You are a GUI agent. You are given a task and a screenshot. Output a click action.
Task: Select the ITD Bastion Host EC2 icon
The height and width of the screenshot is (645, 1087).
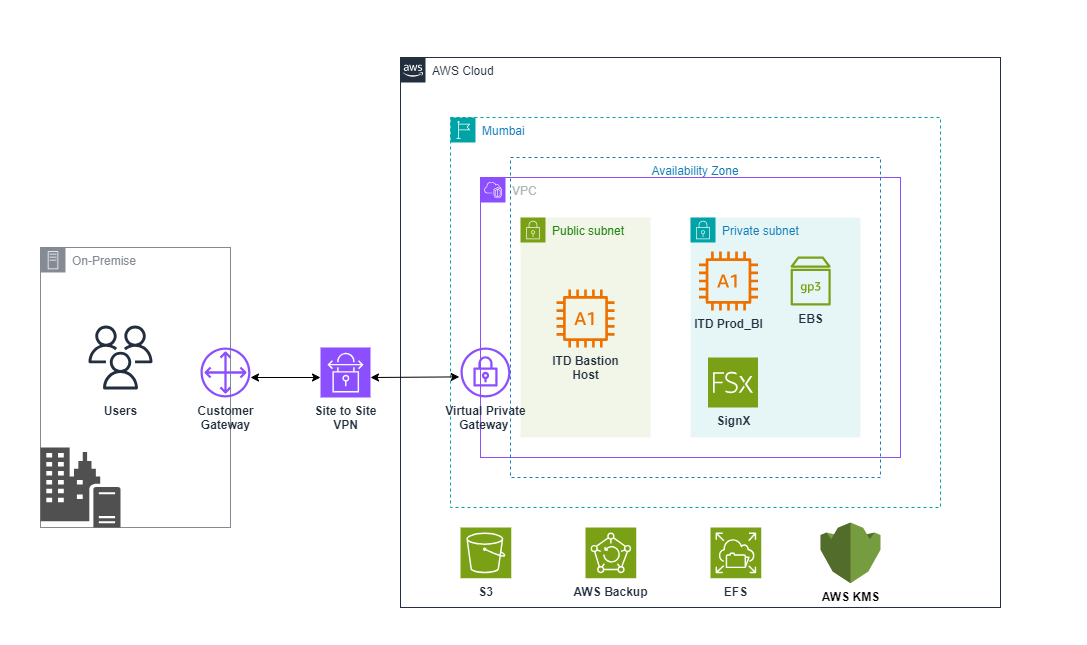[x=585, y=318]
